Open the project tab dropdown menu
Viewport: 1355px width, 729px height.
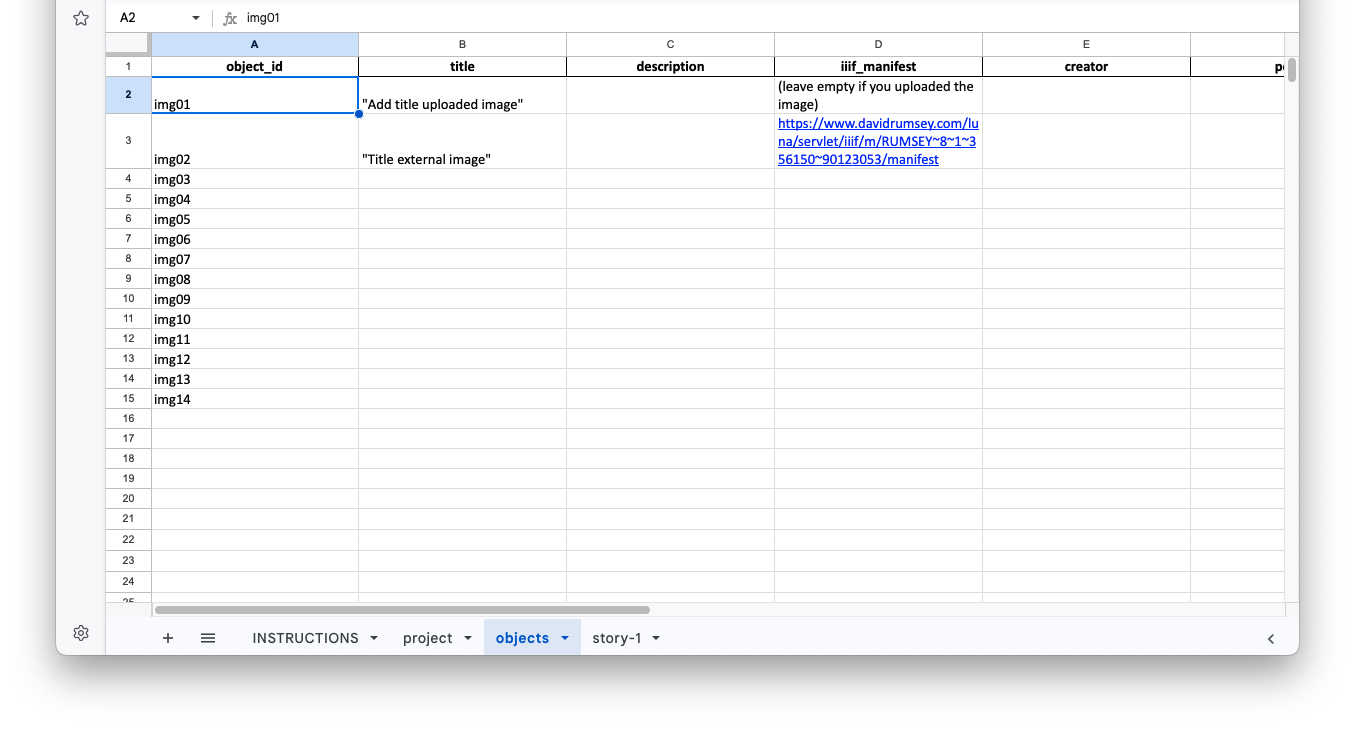click(x=467, y=637)
